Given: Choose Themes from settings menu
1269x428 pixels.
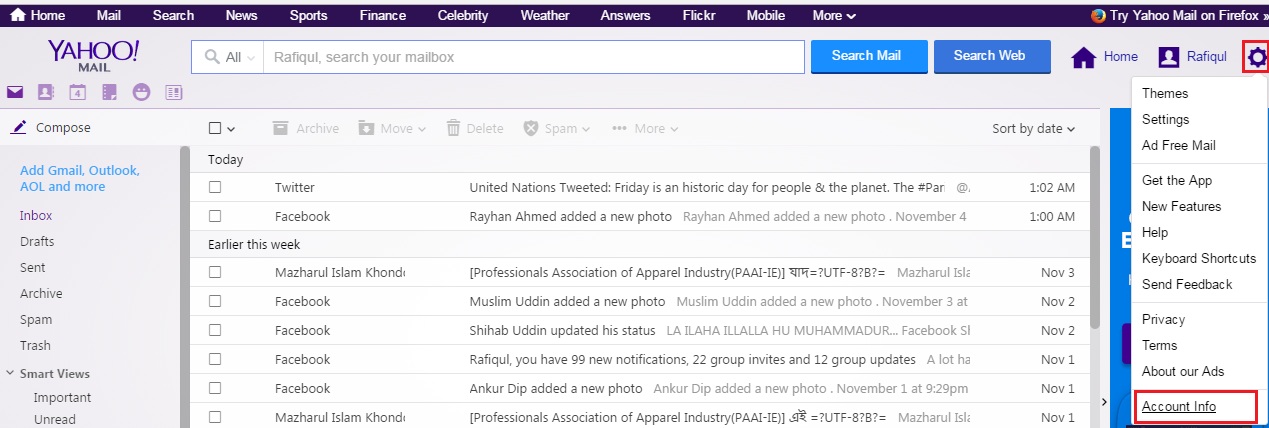Looking at the screenshot, I should [x=1165, y=93].
